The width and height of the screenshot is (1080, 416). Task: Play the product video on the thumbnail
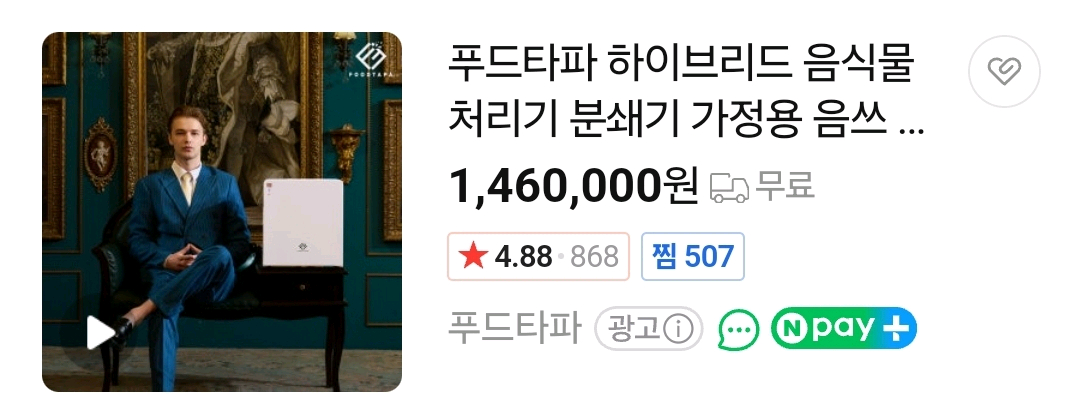100,333
